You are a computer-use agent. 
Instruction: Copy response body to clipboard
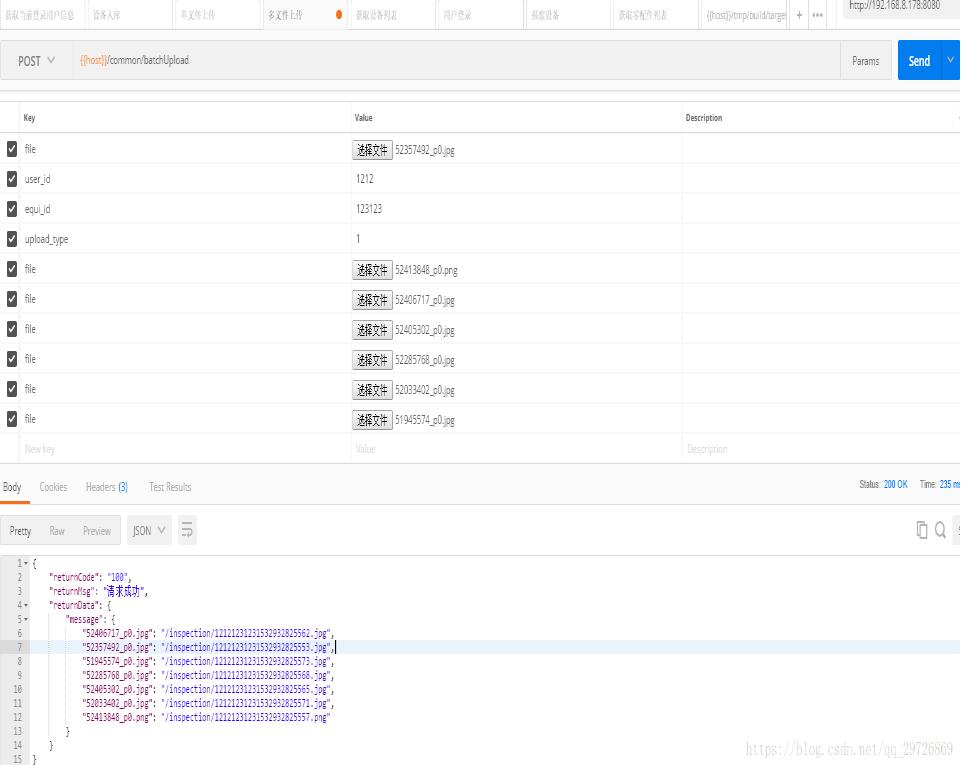pos(921,530)
